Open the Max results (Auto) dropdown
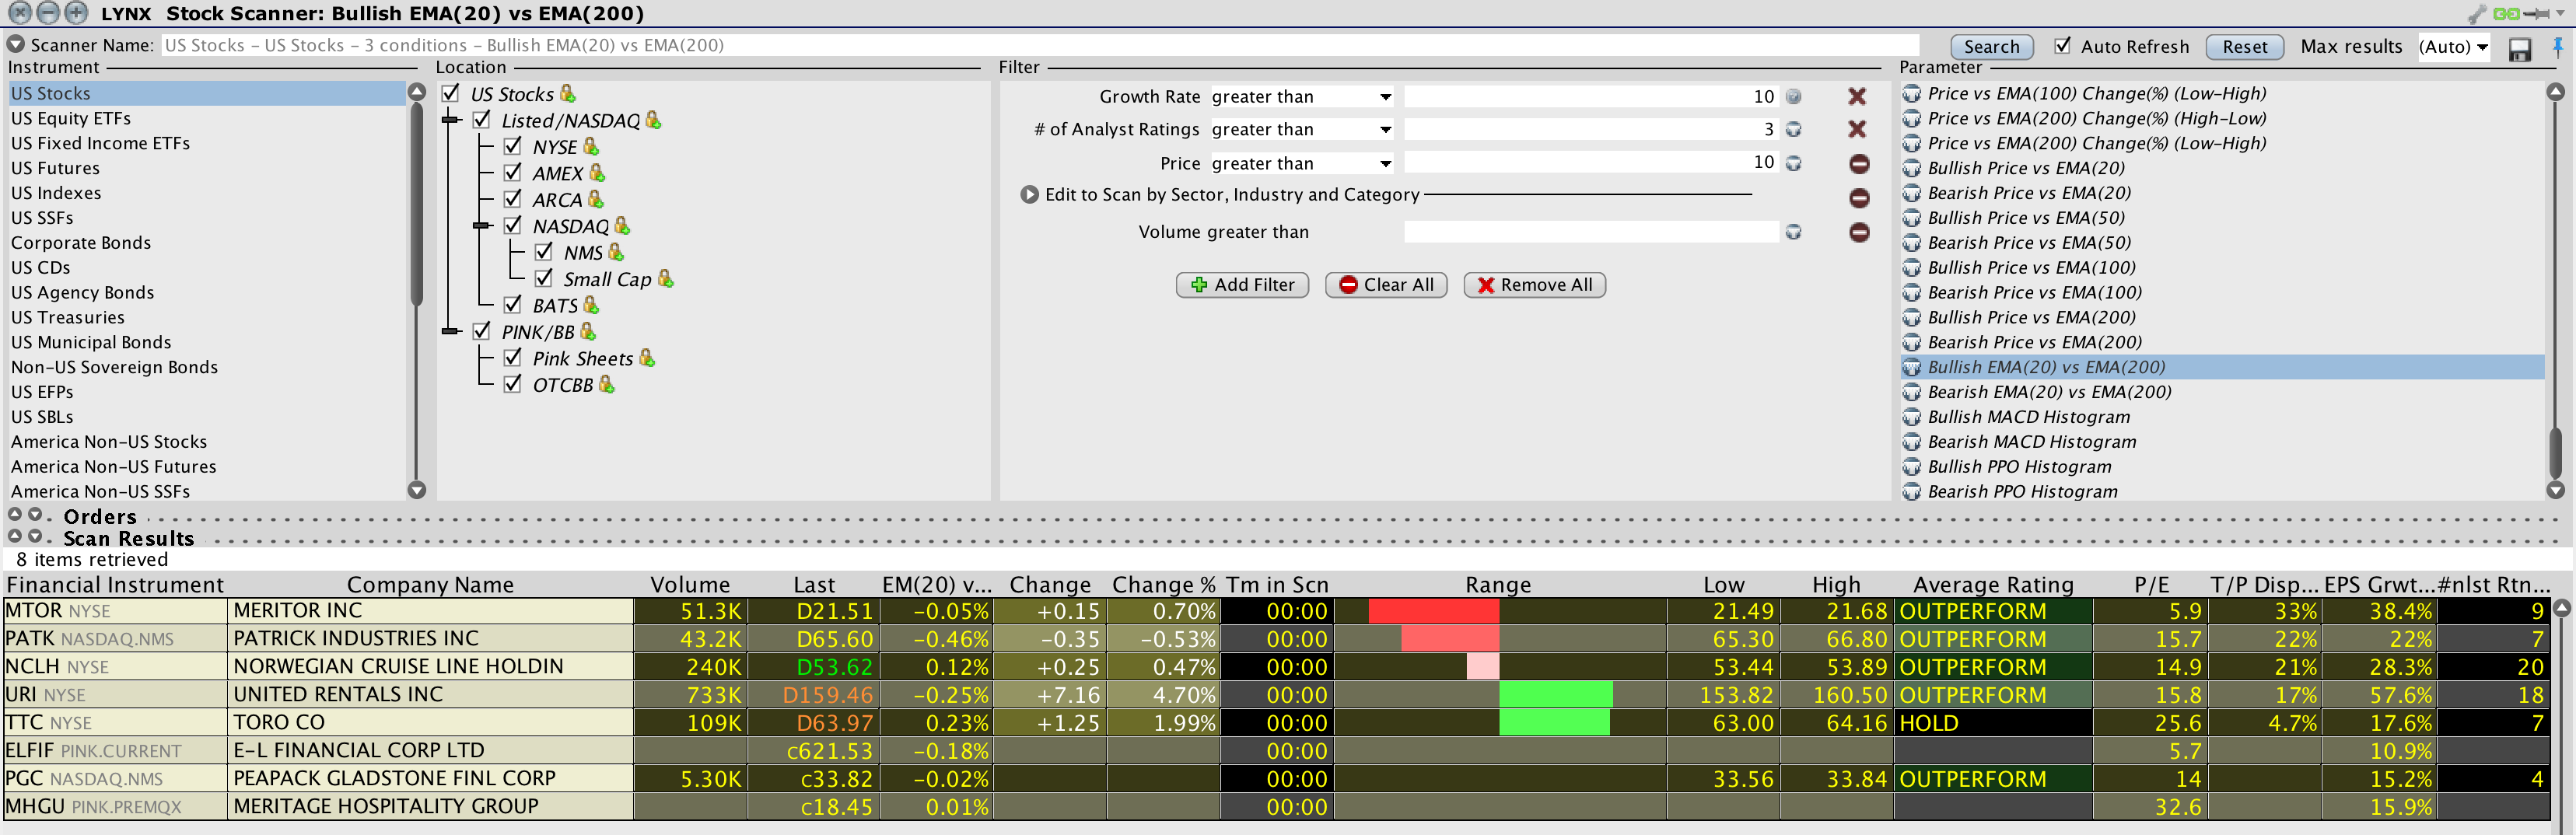 [2453, 47]
